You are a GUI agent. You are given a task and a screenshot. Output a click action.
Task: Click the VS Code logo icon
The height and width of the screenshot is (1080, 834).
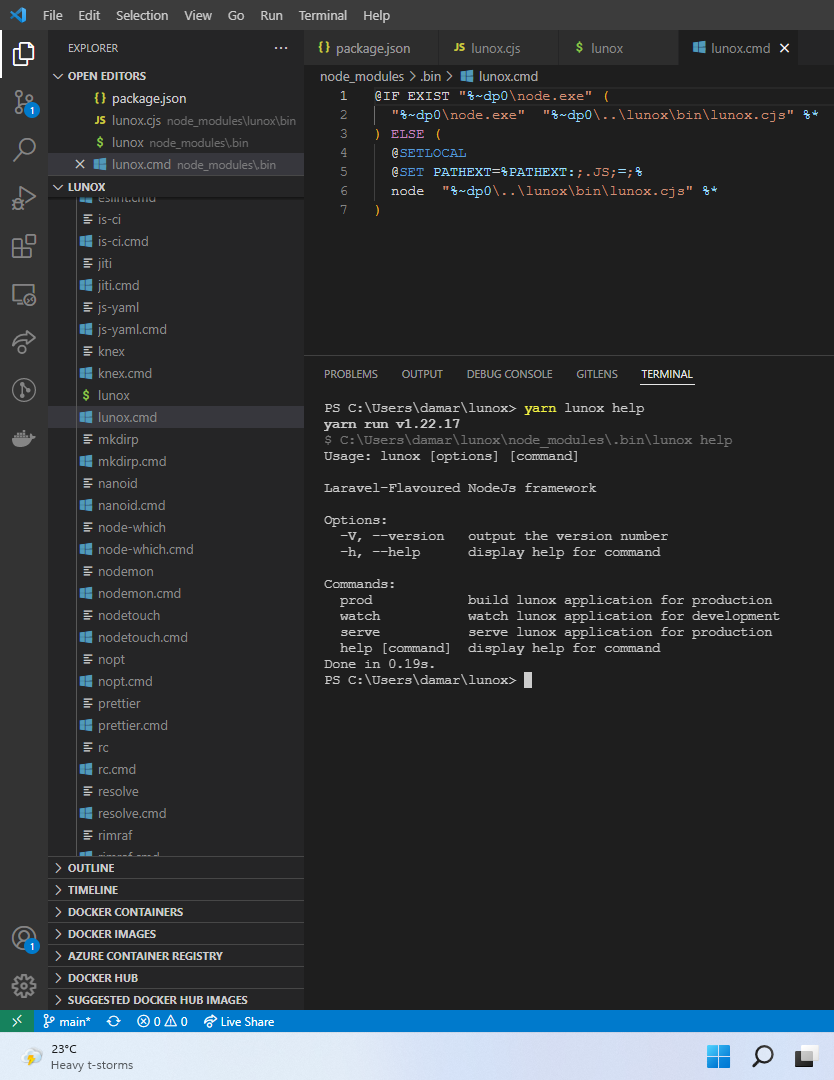[x=18, y=14]
